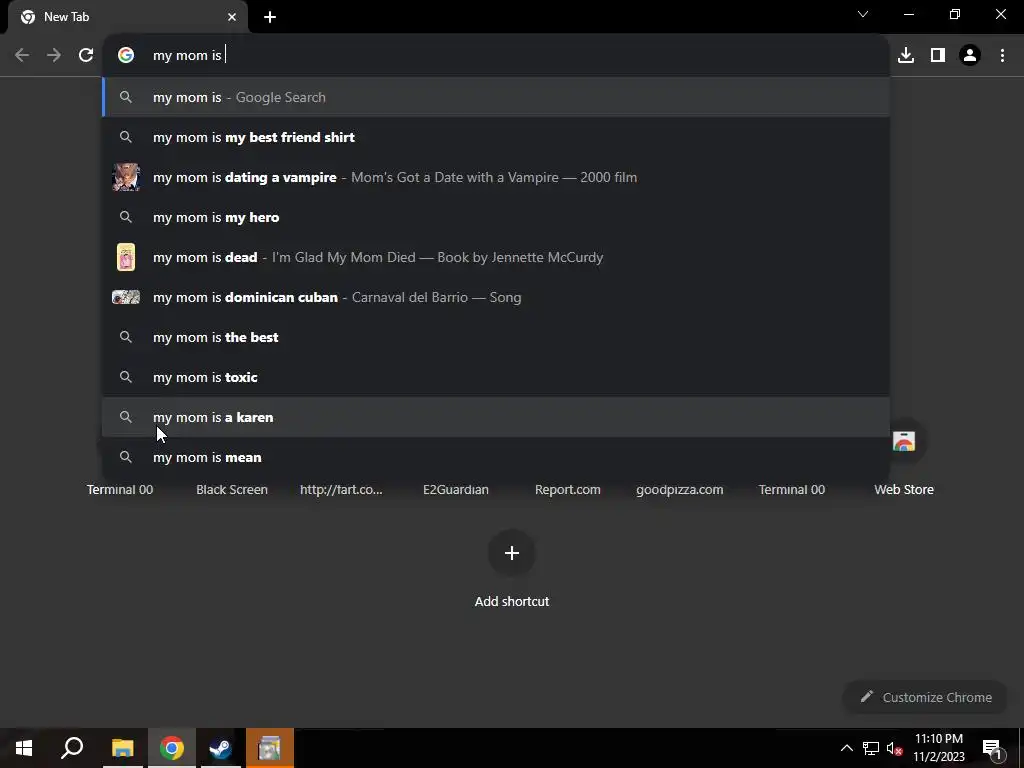Open Chrome's three-dot menu
Screen dimensions: 1024x768
pos(1002,56)
